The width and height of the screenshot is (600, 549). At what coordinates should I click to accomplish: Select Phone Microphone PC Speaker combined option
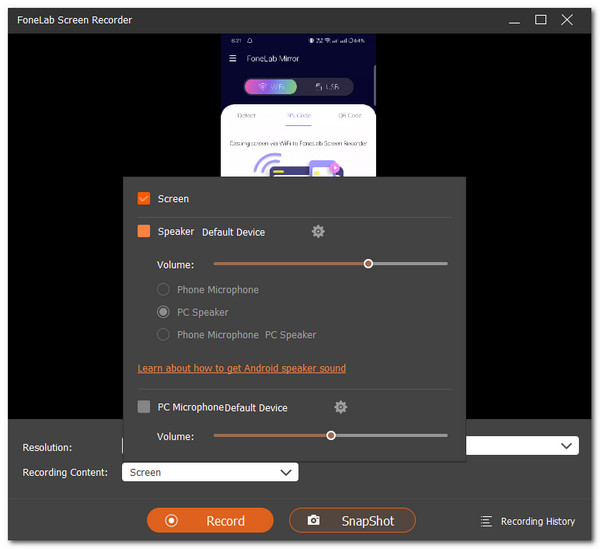(x=163, y=335)
